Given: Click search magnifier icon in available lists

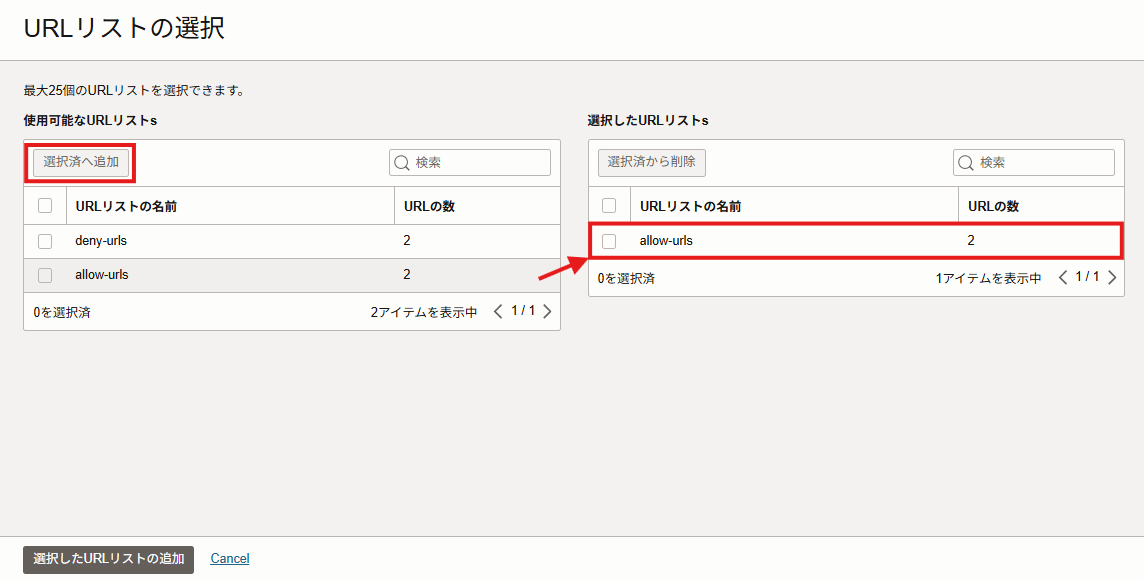Looking at the screenshot, I should [x=402, y=163].
